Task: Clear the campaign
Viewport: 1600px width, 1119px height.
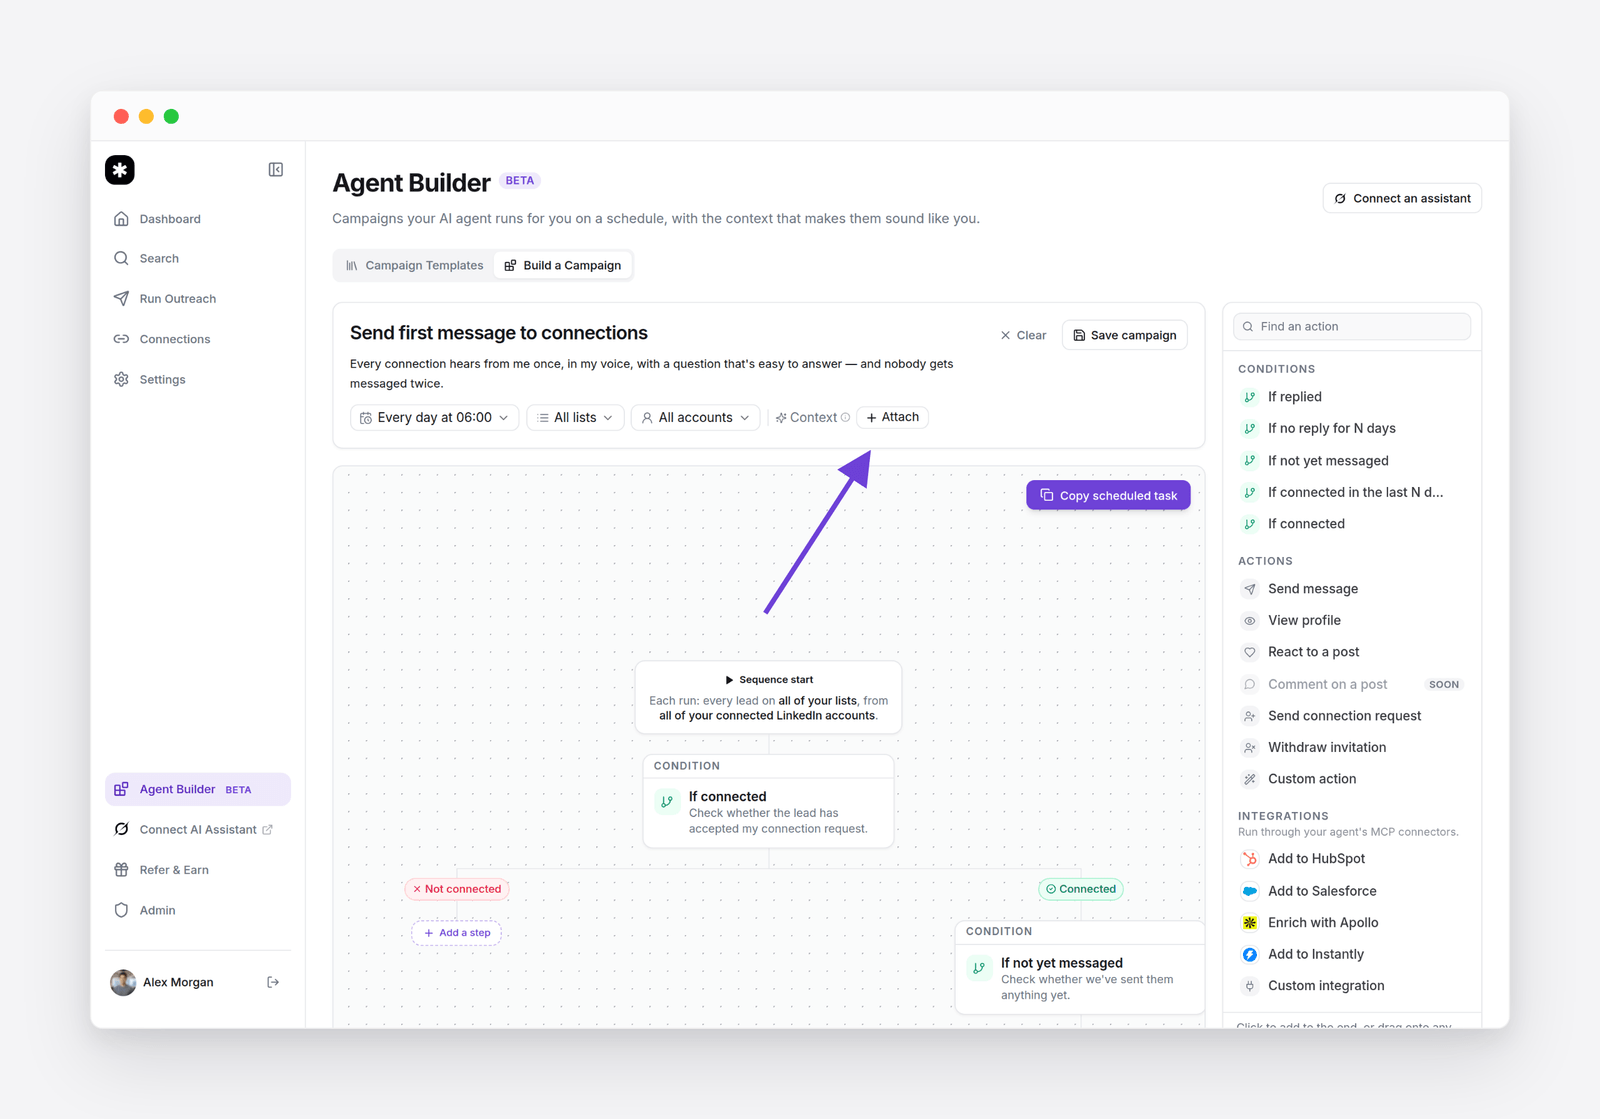Action: pos(1023,335)
